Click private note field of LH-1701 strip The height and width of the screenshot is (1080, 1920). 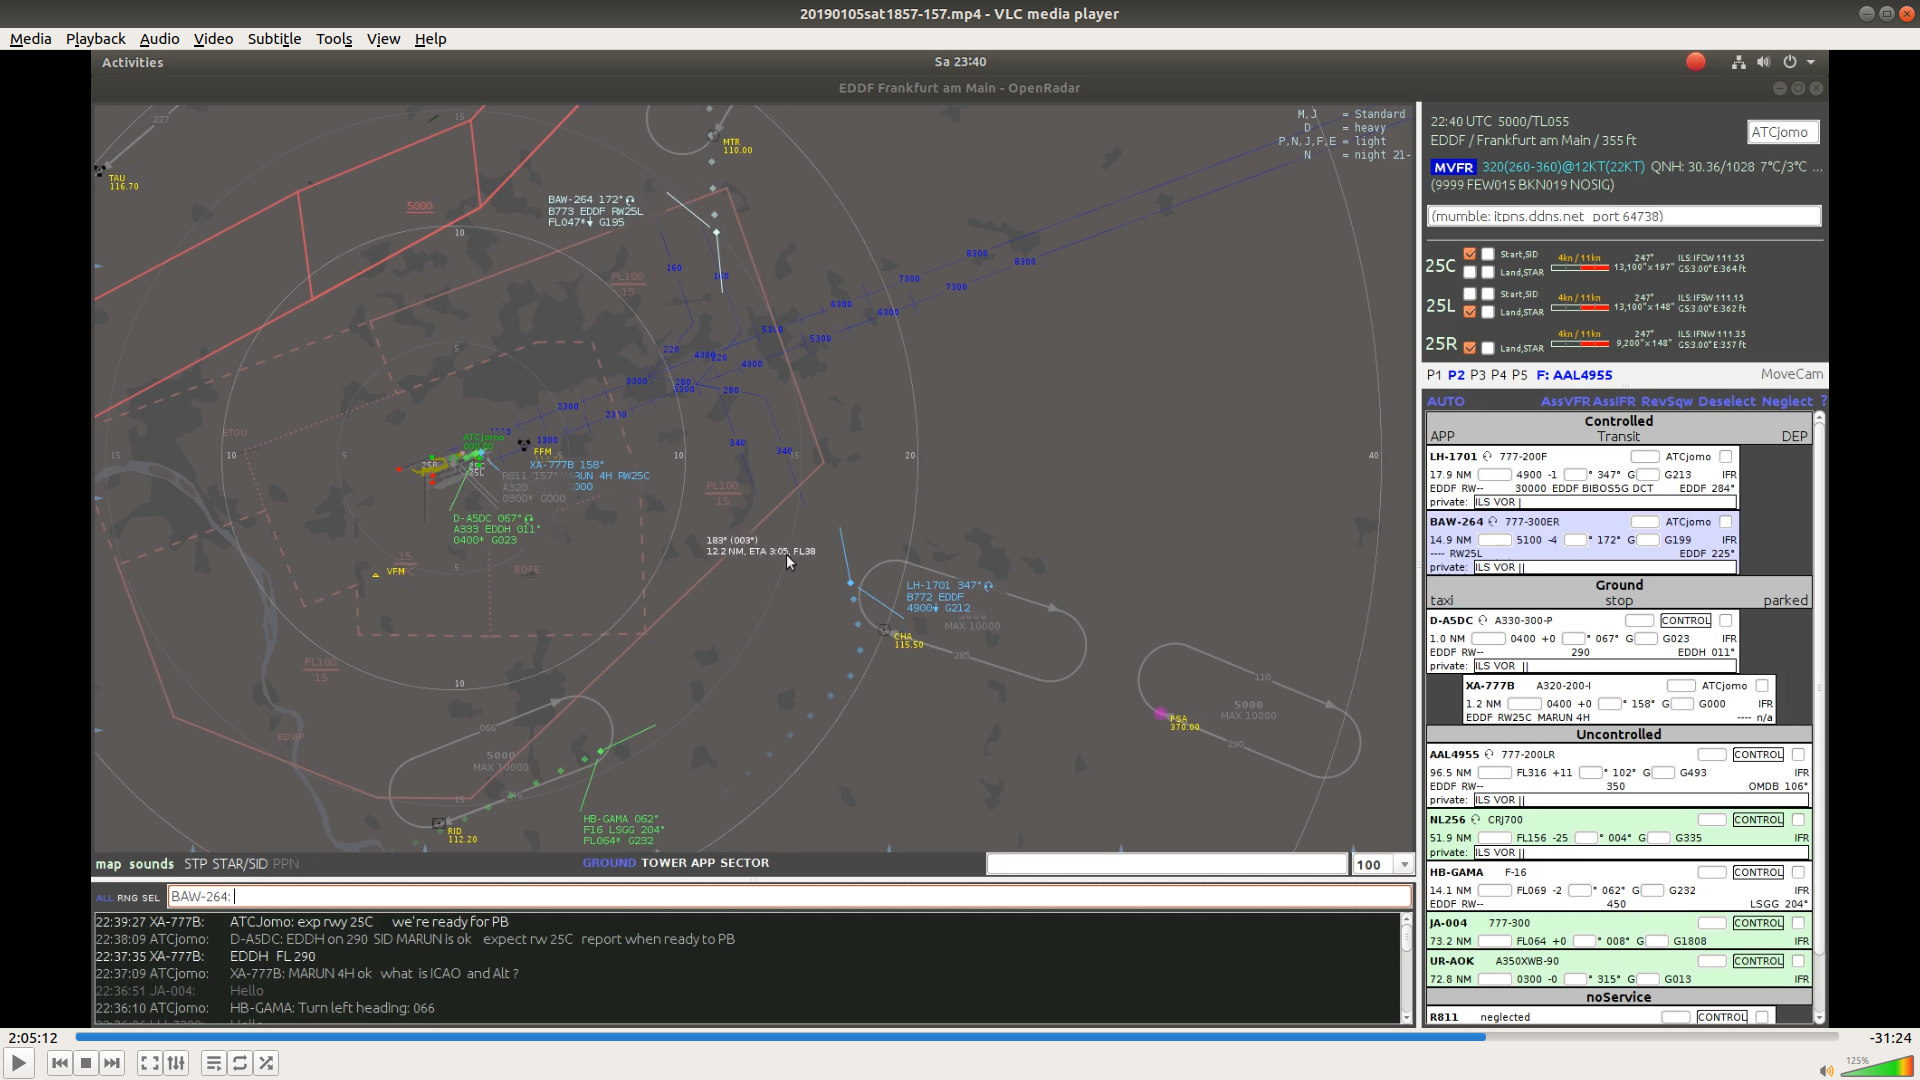coord(1605,502)
